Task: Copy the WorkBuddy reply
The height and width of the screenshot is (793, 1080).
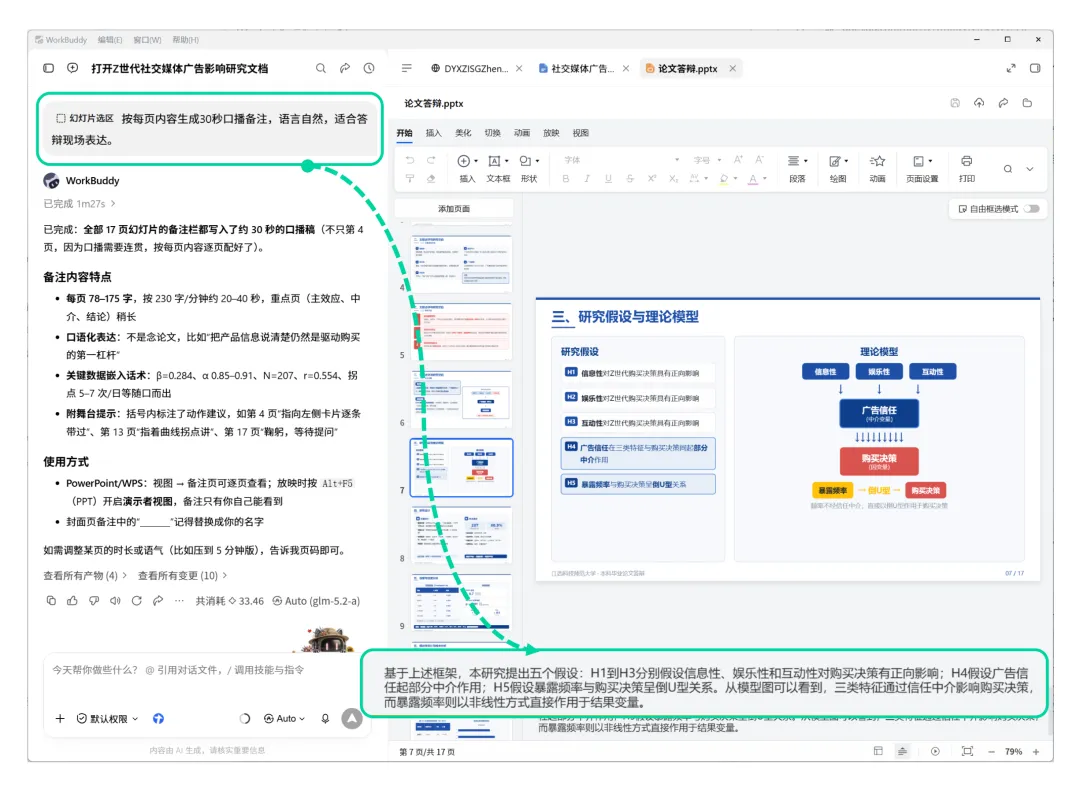Action: 51,601
